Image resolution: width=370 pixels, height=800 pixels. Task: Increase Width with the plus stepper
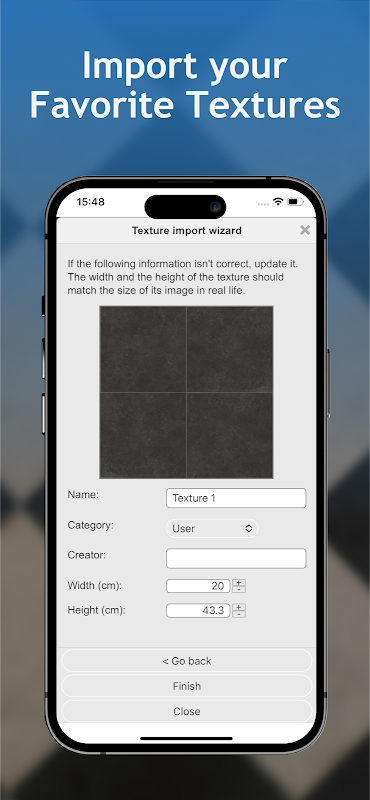(239, 583)
